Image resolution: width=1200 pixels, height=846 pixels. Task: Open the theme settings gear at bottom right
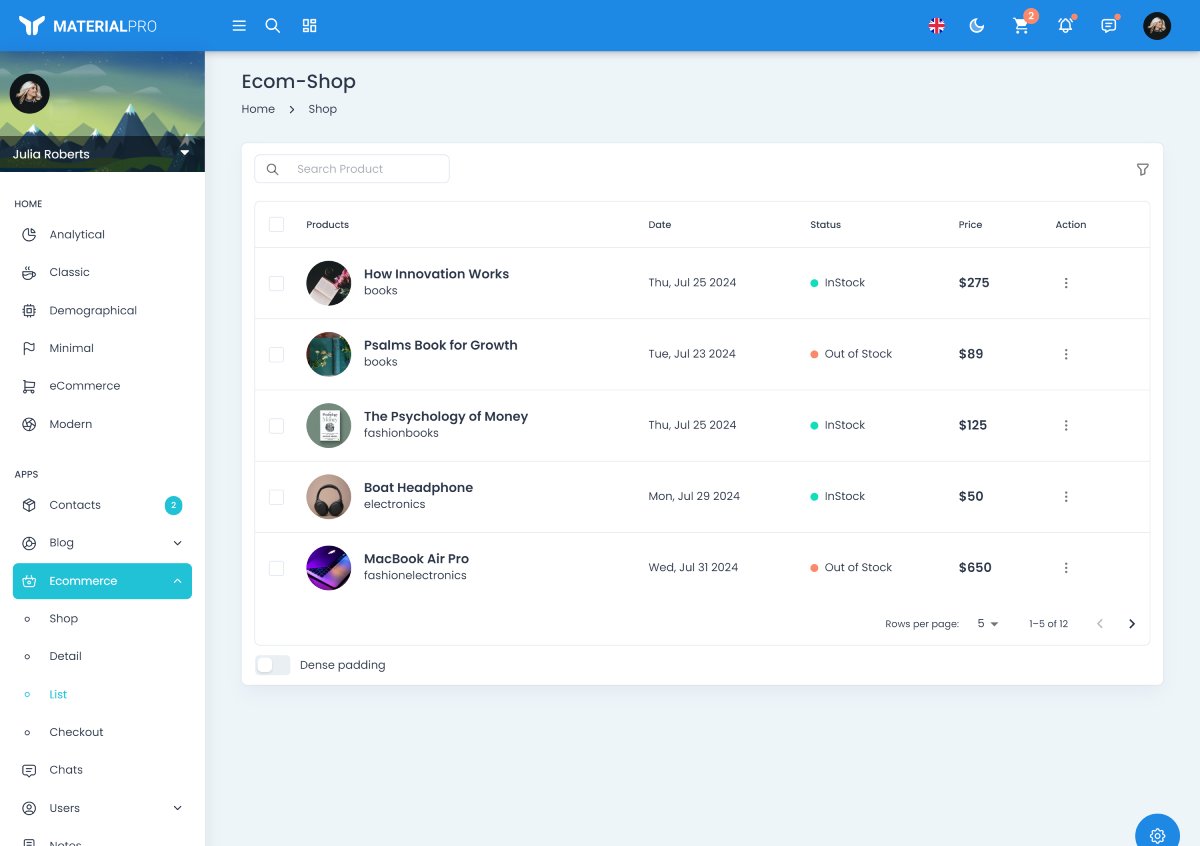pos(1156,833)
